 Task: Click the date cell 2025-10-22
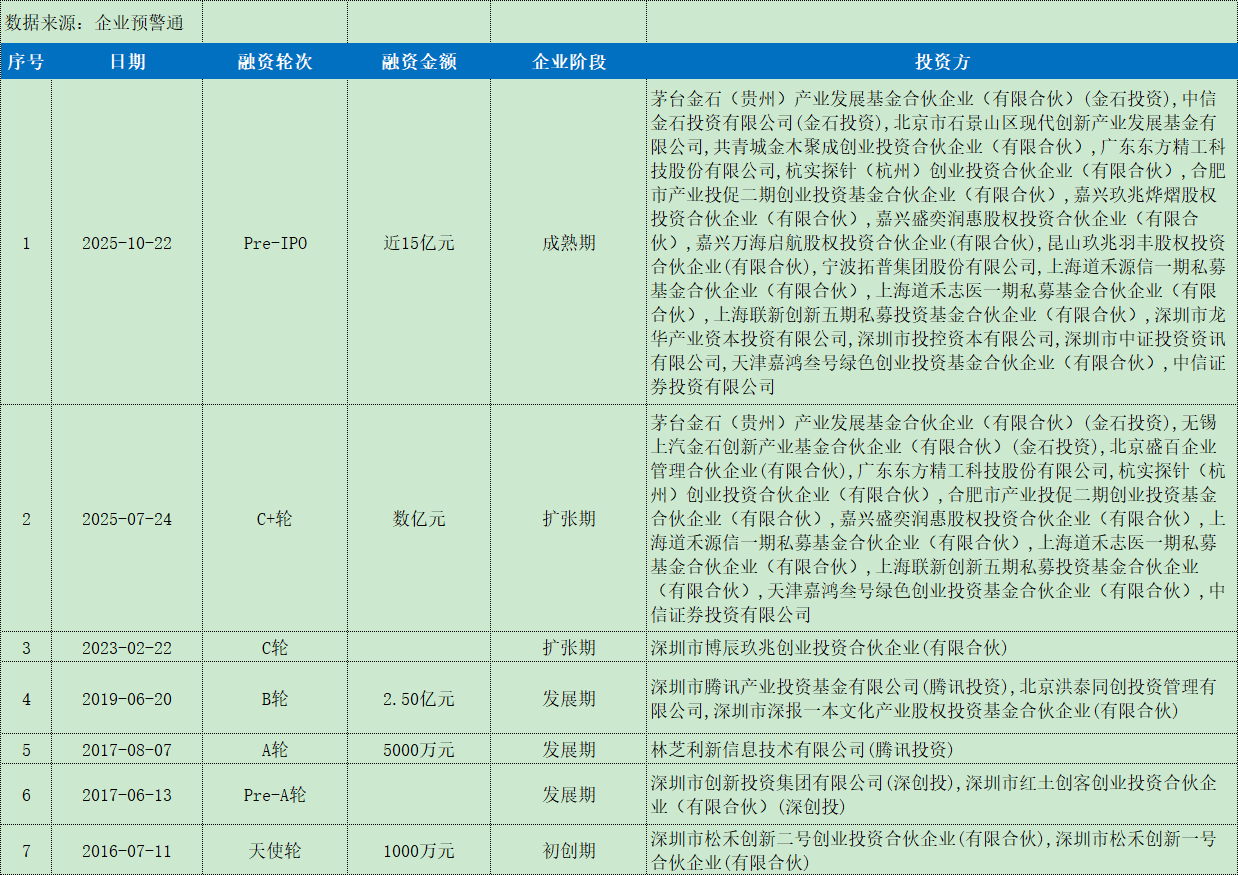[x=127, y=243]
